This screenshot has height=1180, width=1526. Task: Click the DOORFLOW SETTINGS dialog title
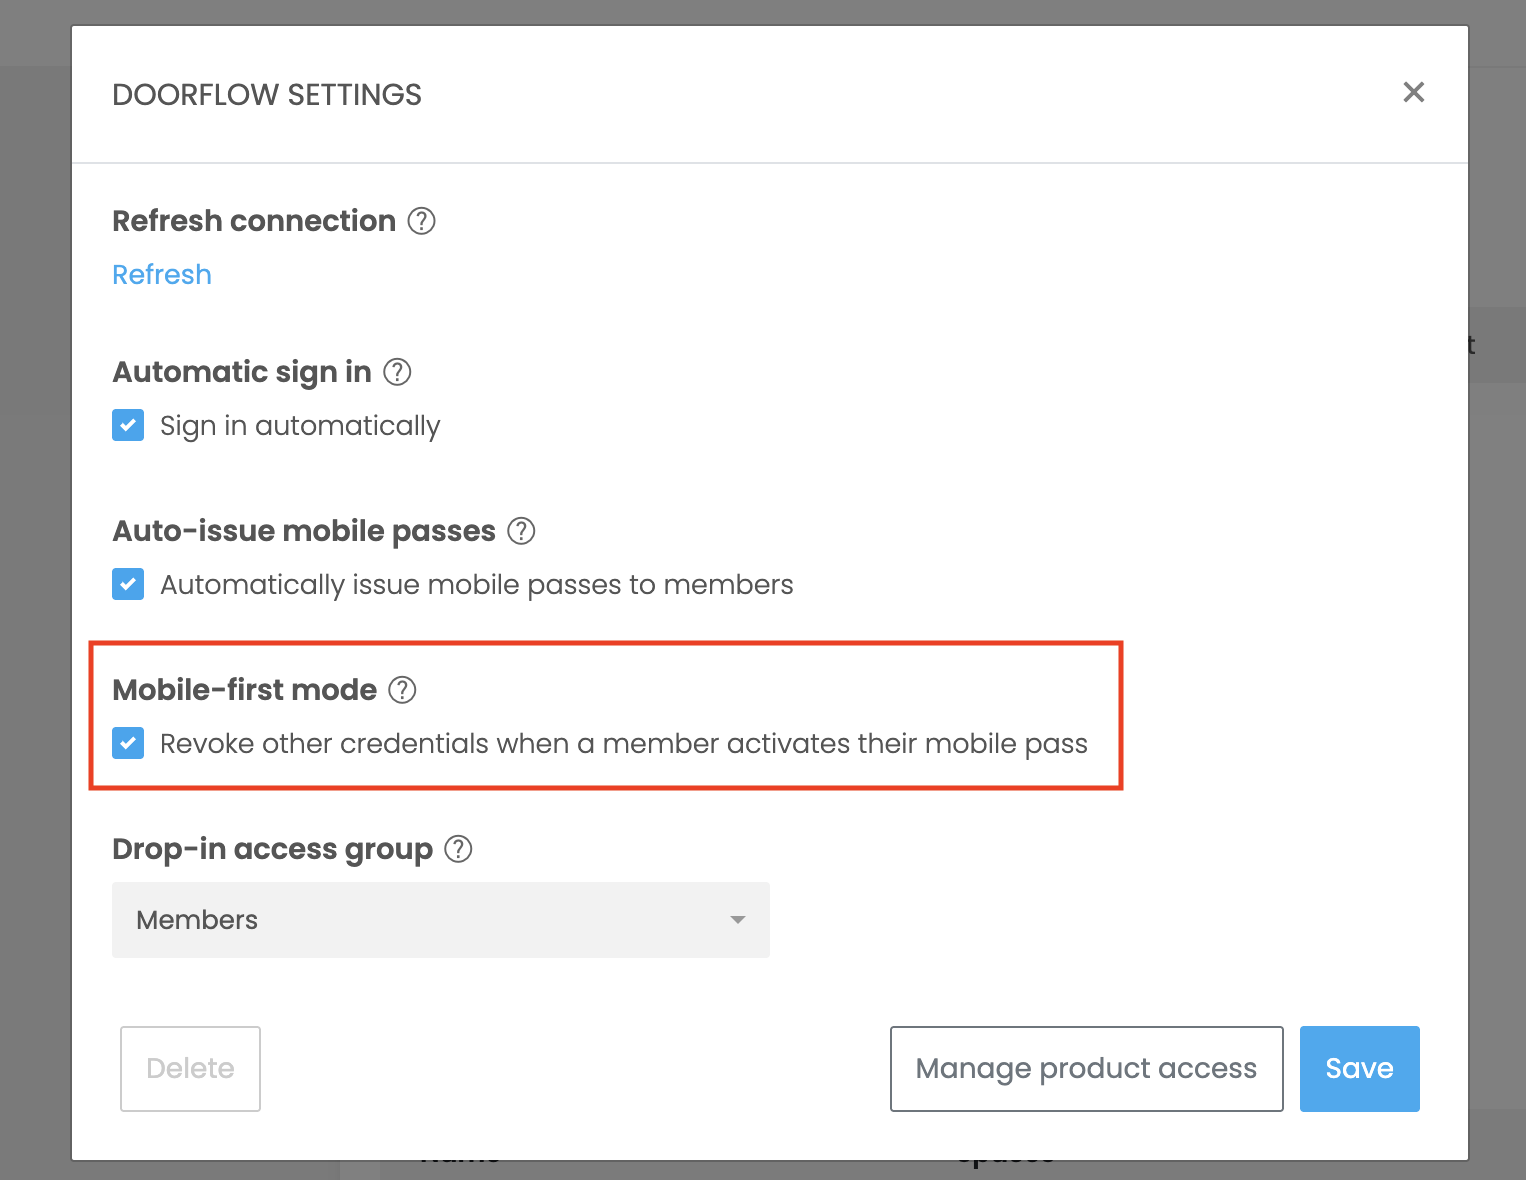coord(267,95)
